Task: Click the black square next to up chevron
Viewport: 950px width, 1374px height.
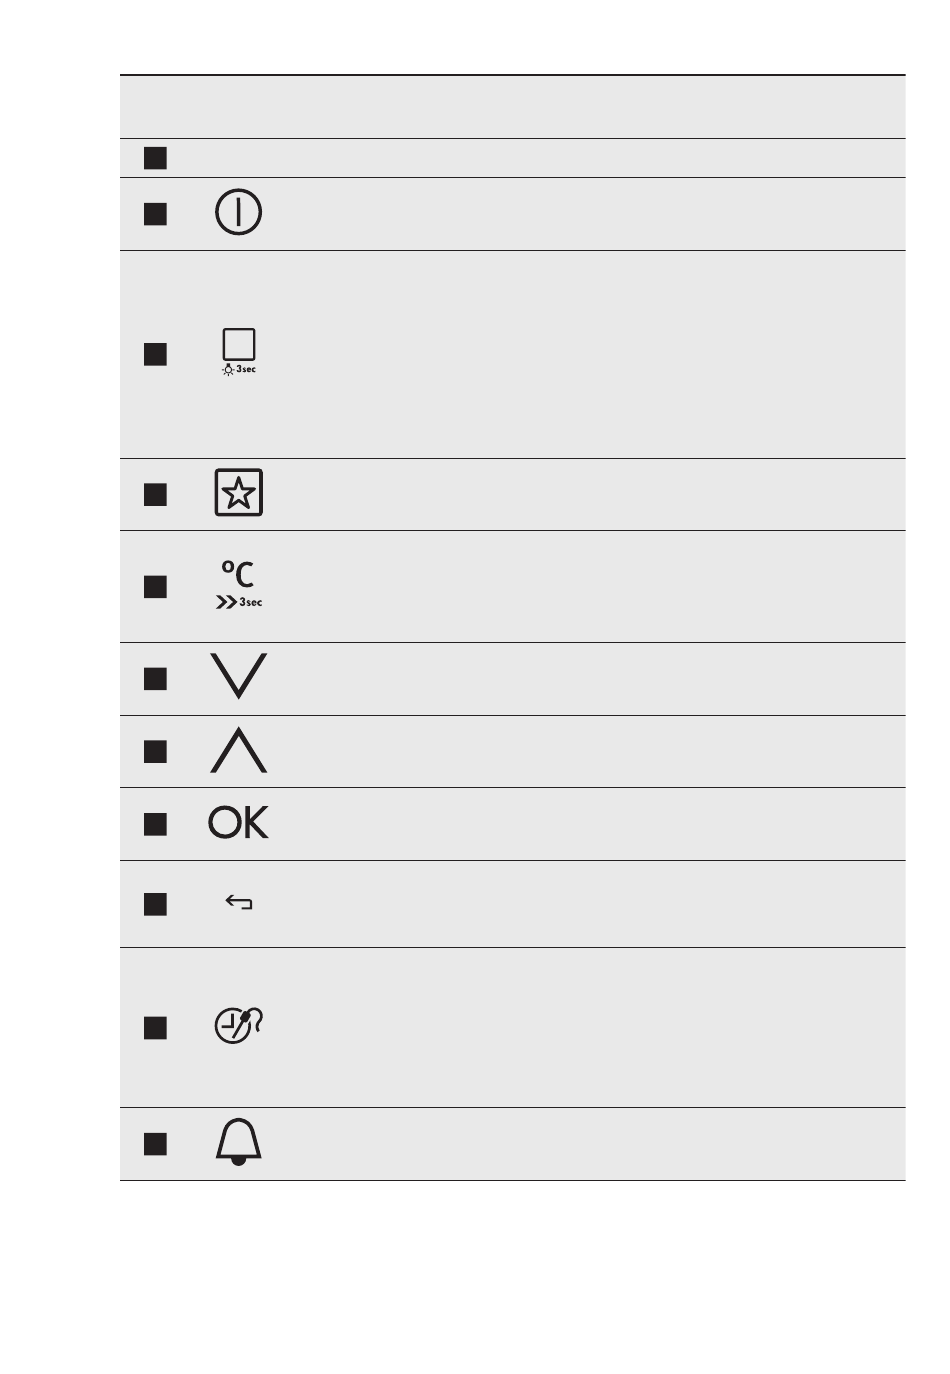Action: (x=155, y=751)
